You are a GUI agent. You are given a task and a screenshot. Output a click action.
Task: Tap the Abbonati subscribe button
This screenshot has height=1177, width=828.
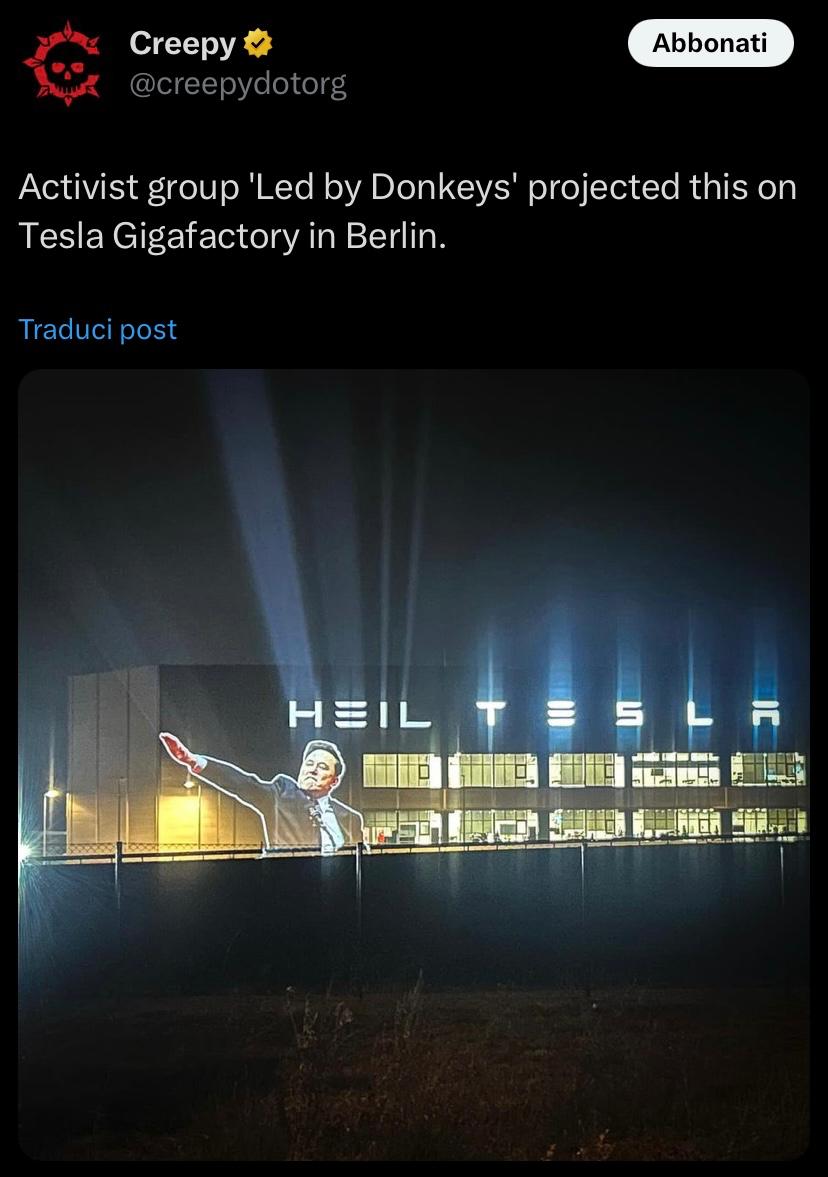coord(710,43)
